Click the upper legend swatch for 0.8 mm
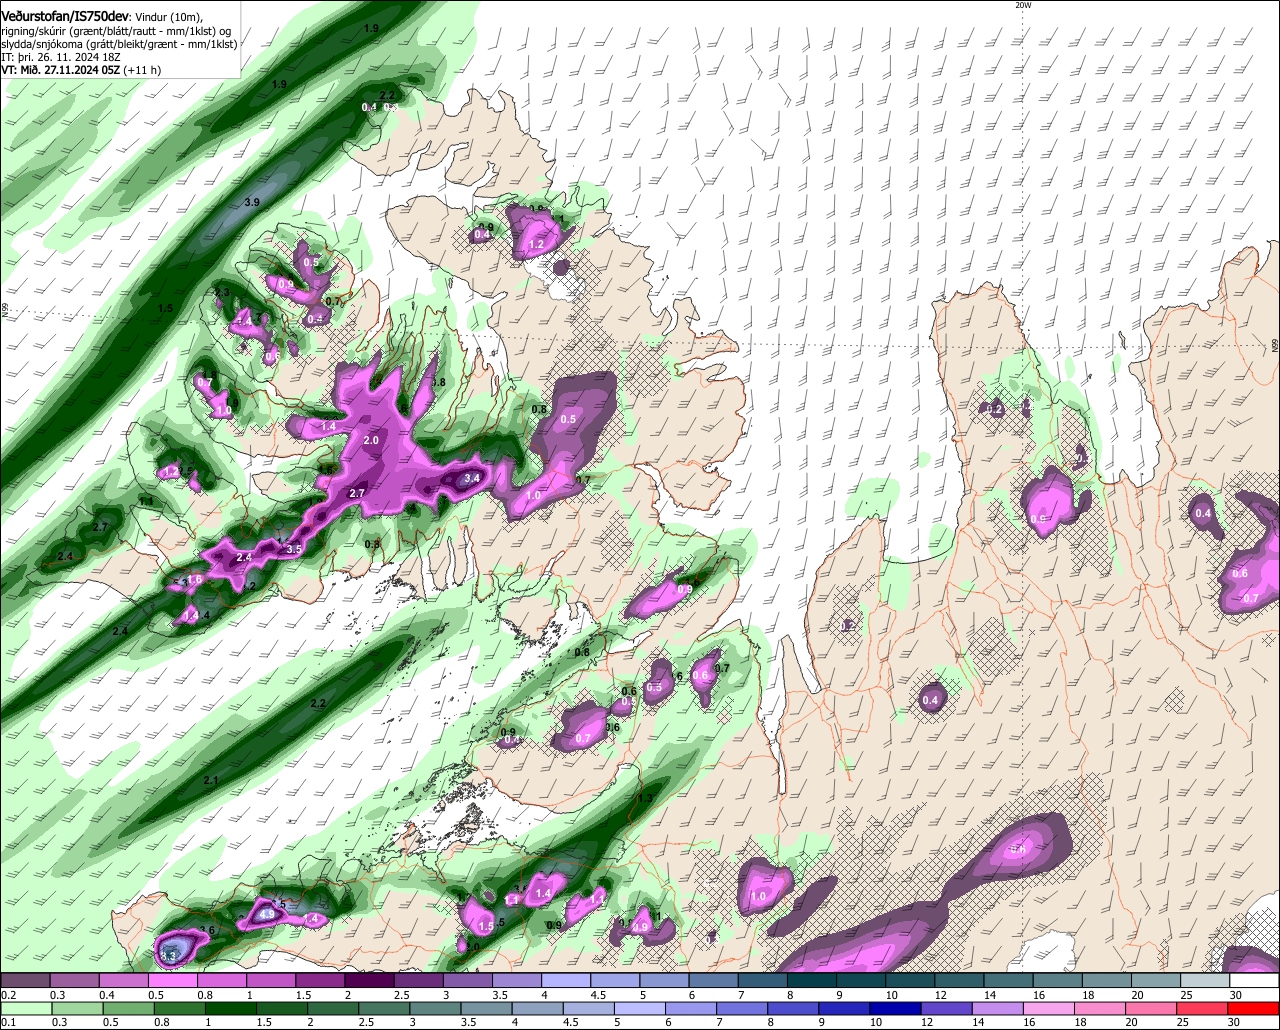 pos(221,981)
